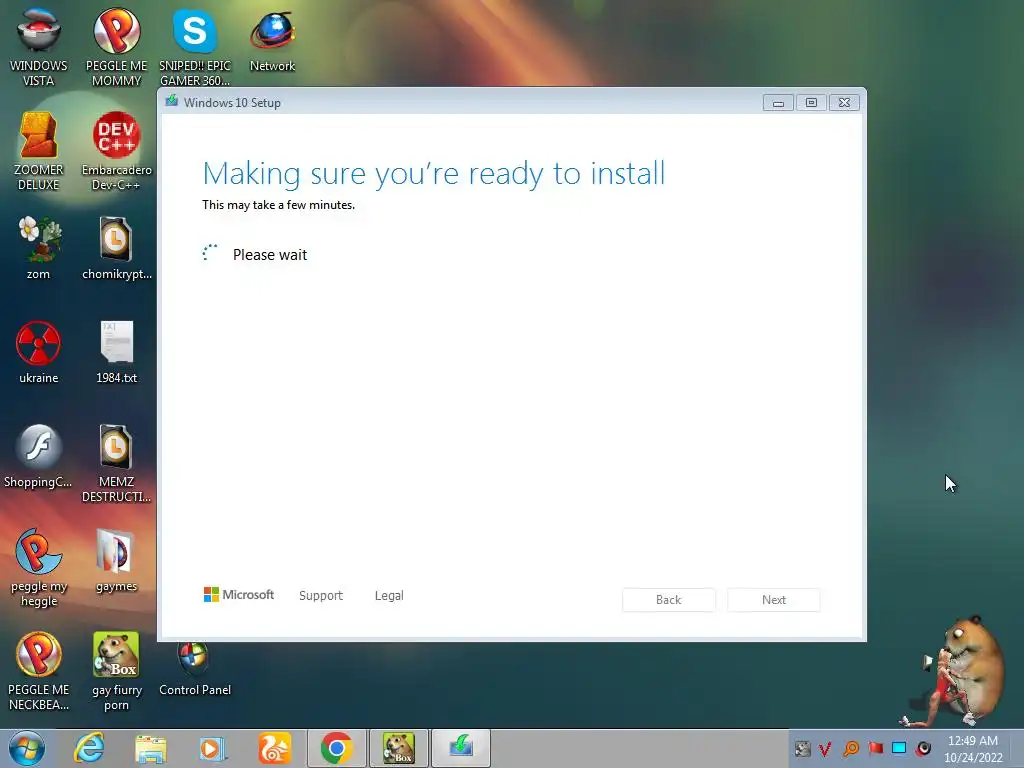This screenshot has width=1024, height=768.
Task: Click the 'Making sure you're ready to install' heading
Action: pyautogui.click(x=434, y=174)
